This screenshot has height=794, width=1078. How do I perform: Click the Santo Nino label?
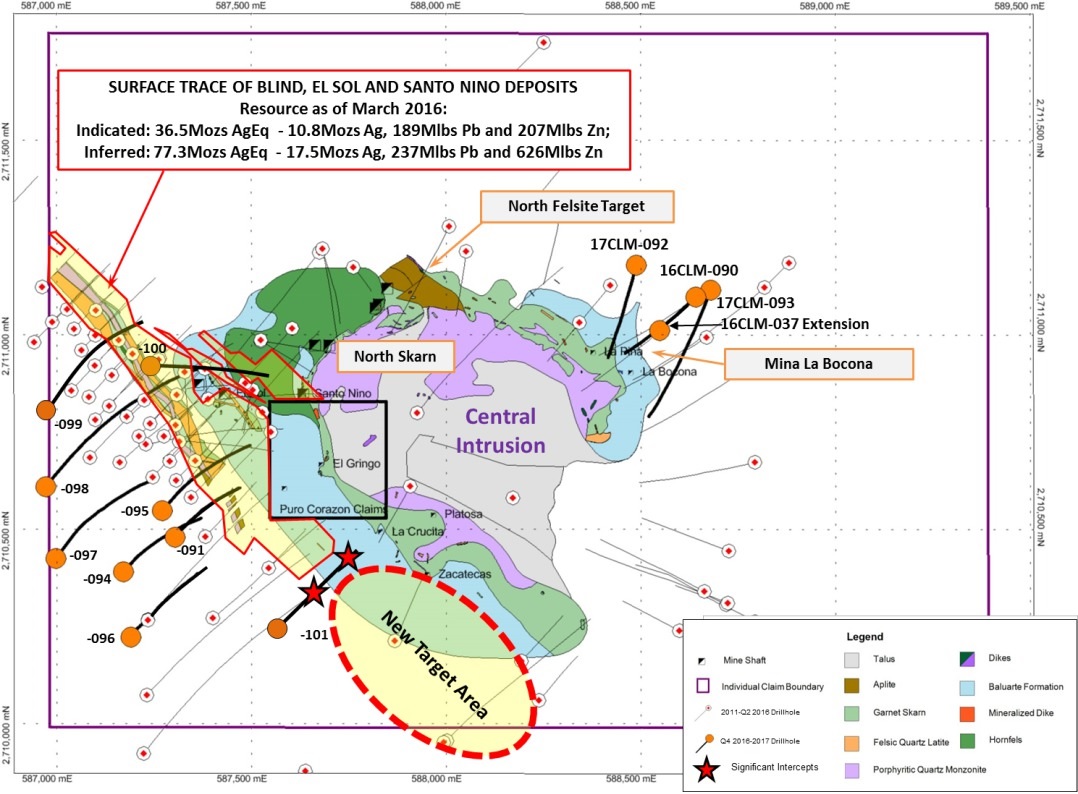[344, 393]
